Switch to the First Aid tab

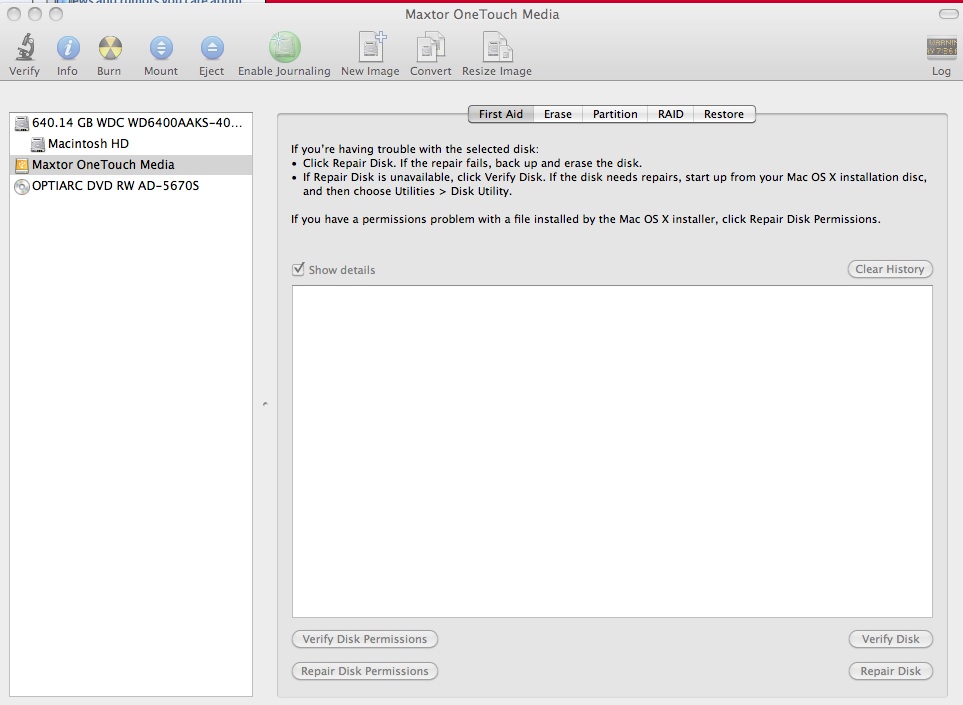pos(501,114)
